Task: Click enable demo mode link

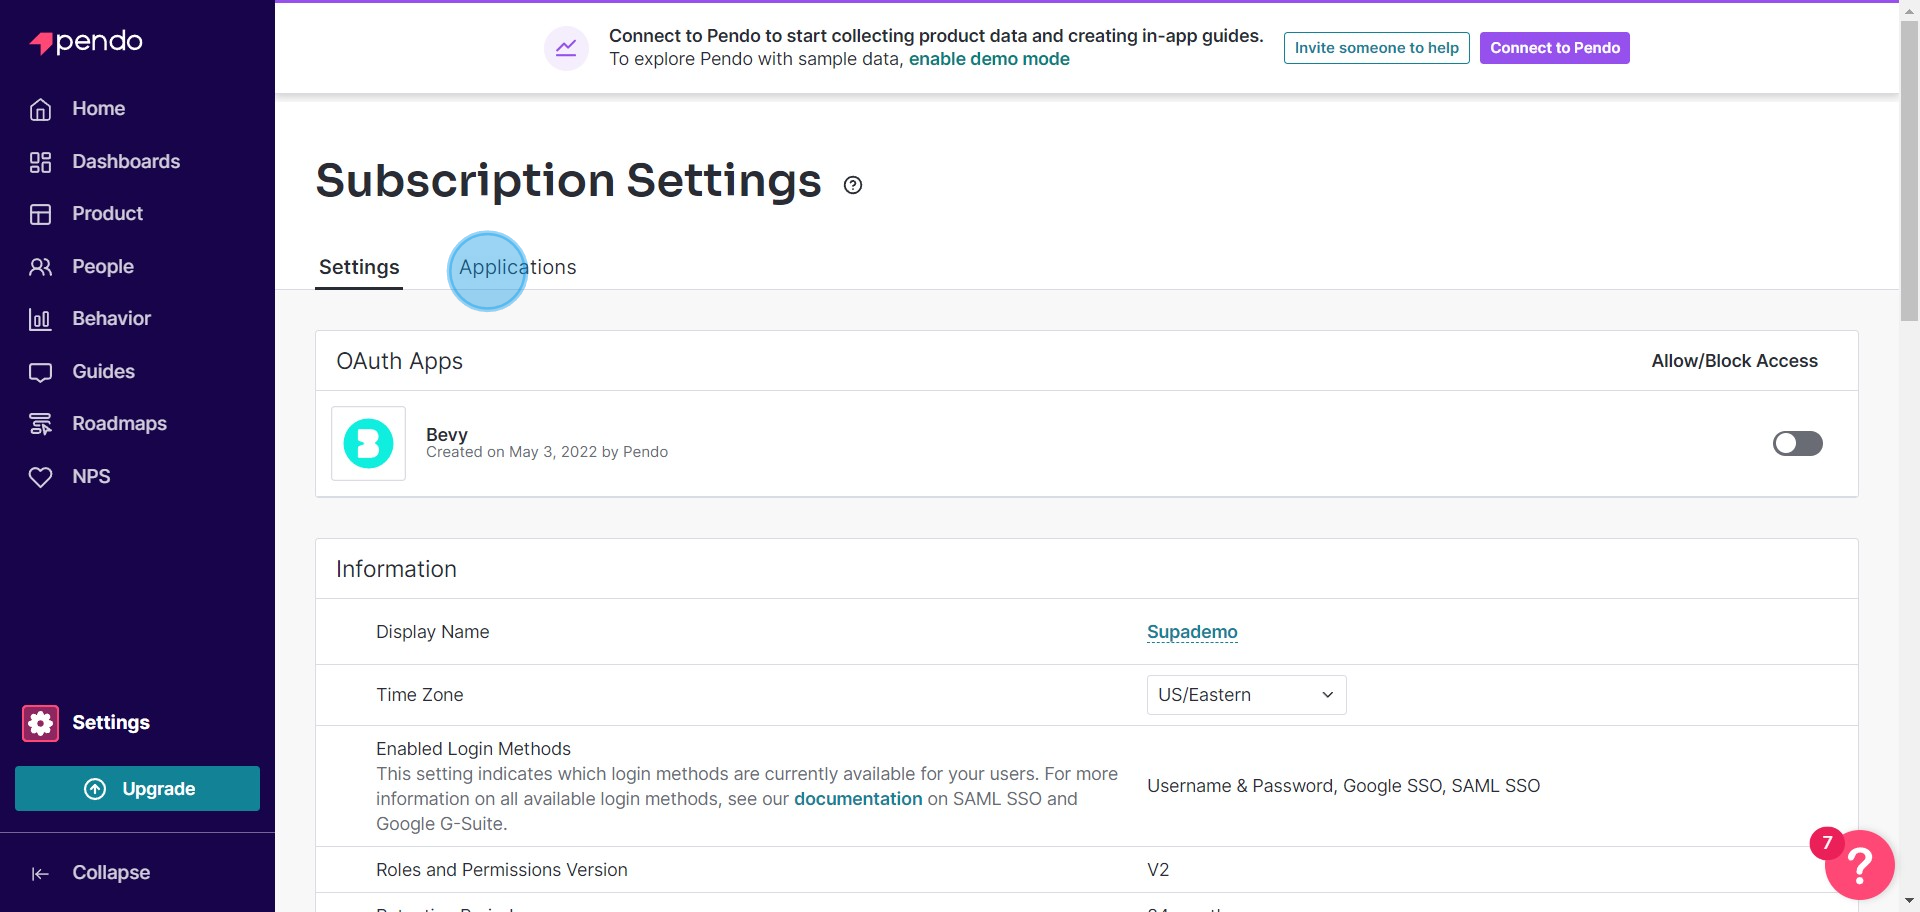Action: [x=989, y=59]
